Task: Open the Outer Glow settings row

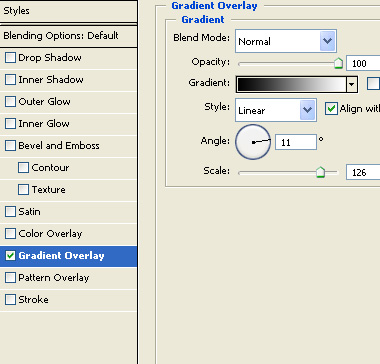Action: point(68,102)
